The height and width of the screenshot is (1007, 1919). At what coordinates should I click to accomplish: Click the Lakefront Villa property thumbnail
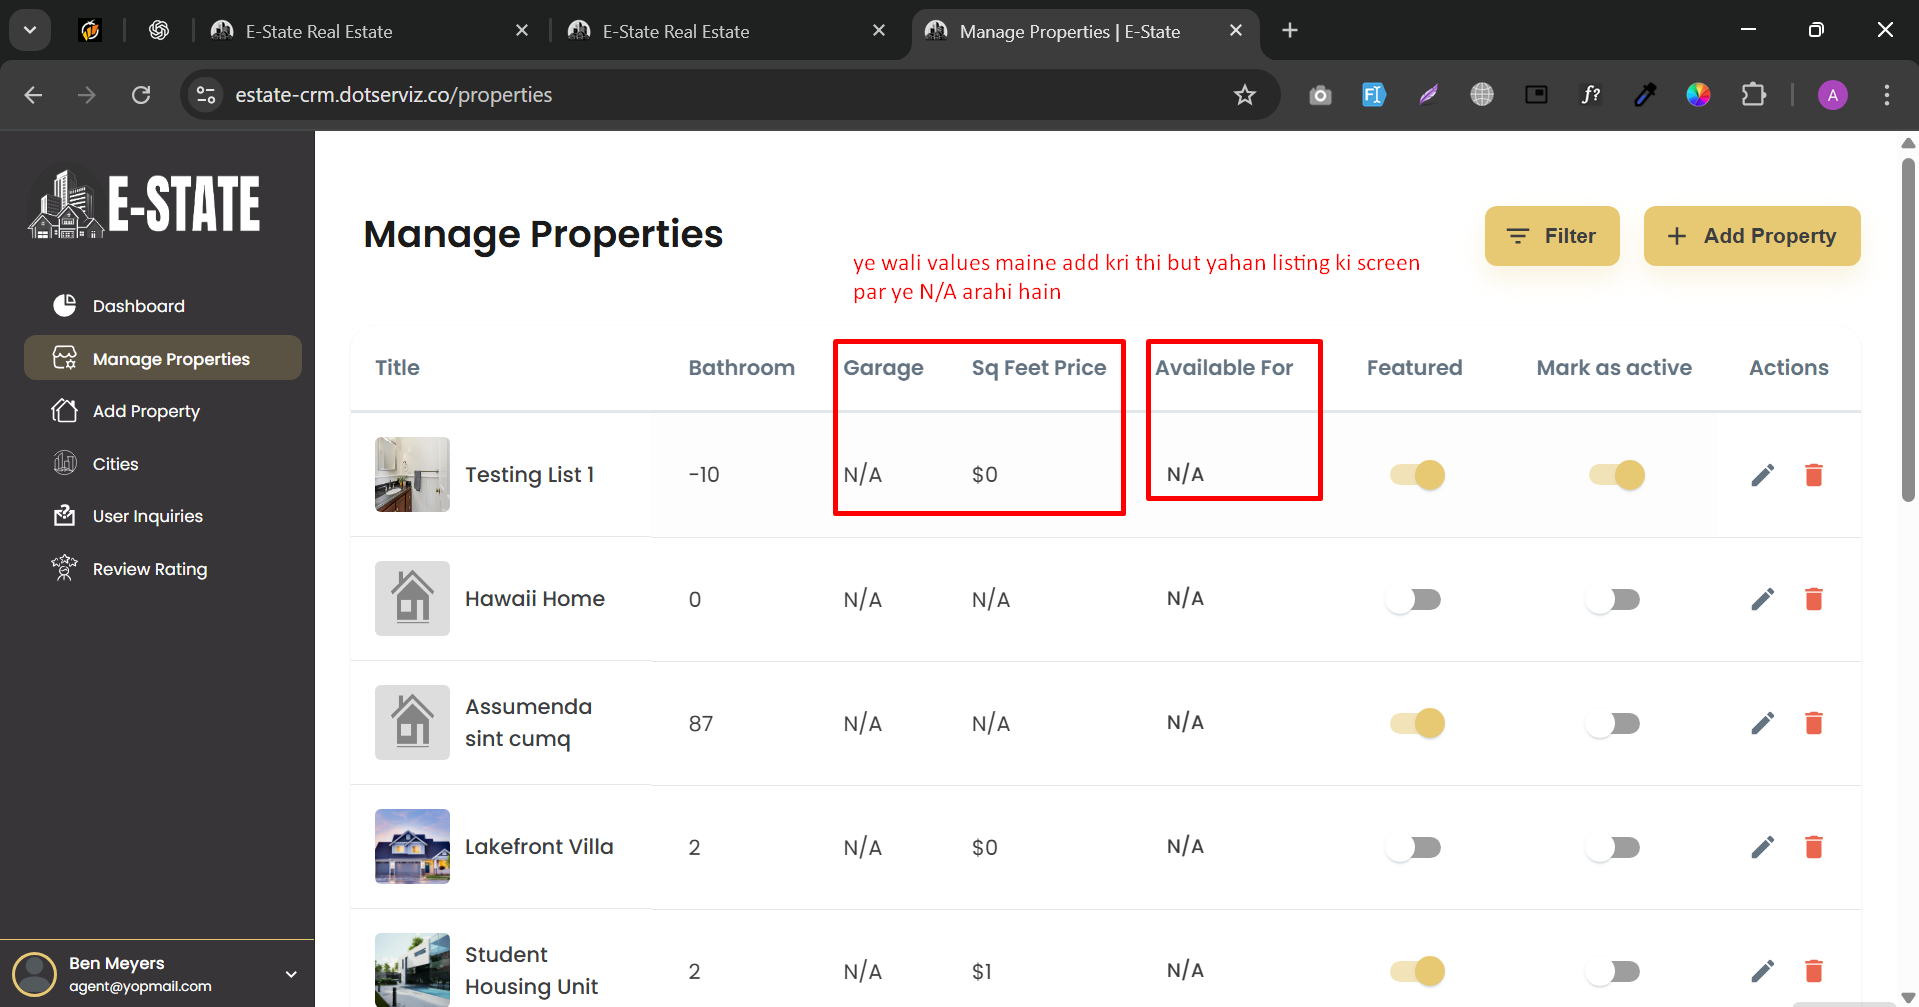tap(412, 846)
